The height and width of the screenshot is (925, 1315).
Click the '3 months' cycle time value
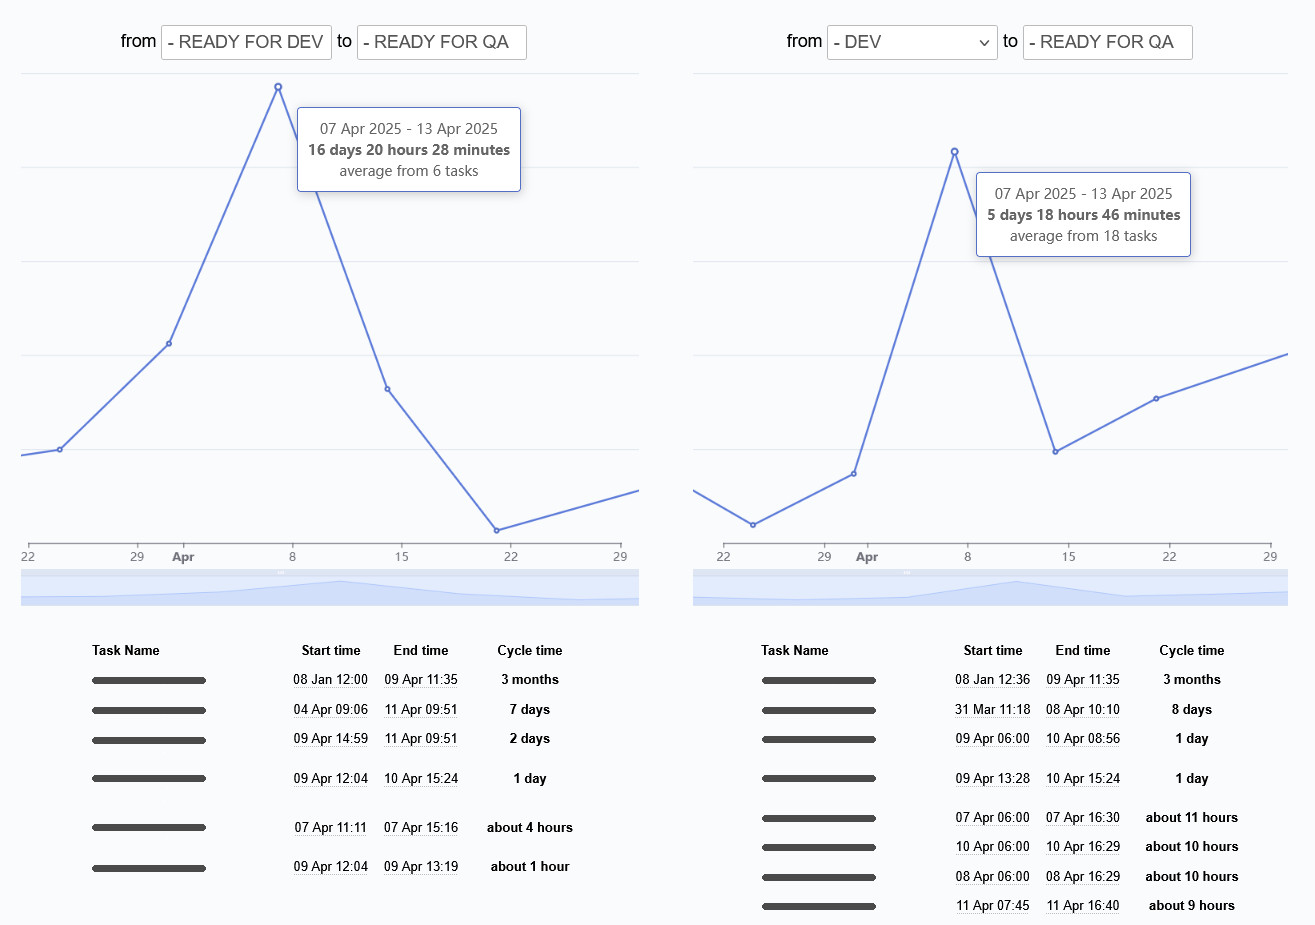pos(529,679)
